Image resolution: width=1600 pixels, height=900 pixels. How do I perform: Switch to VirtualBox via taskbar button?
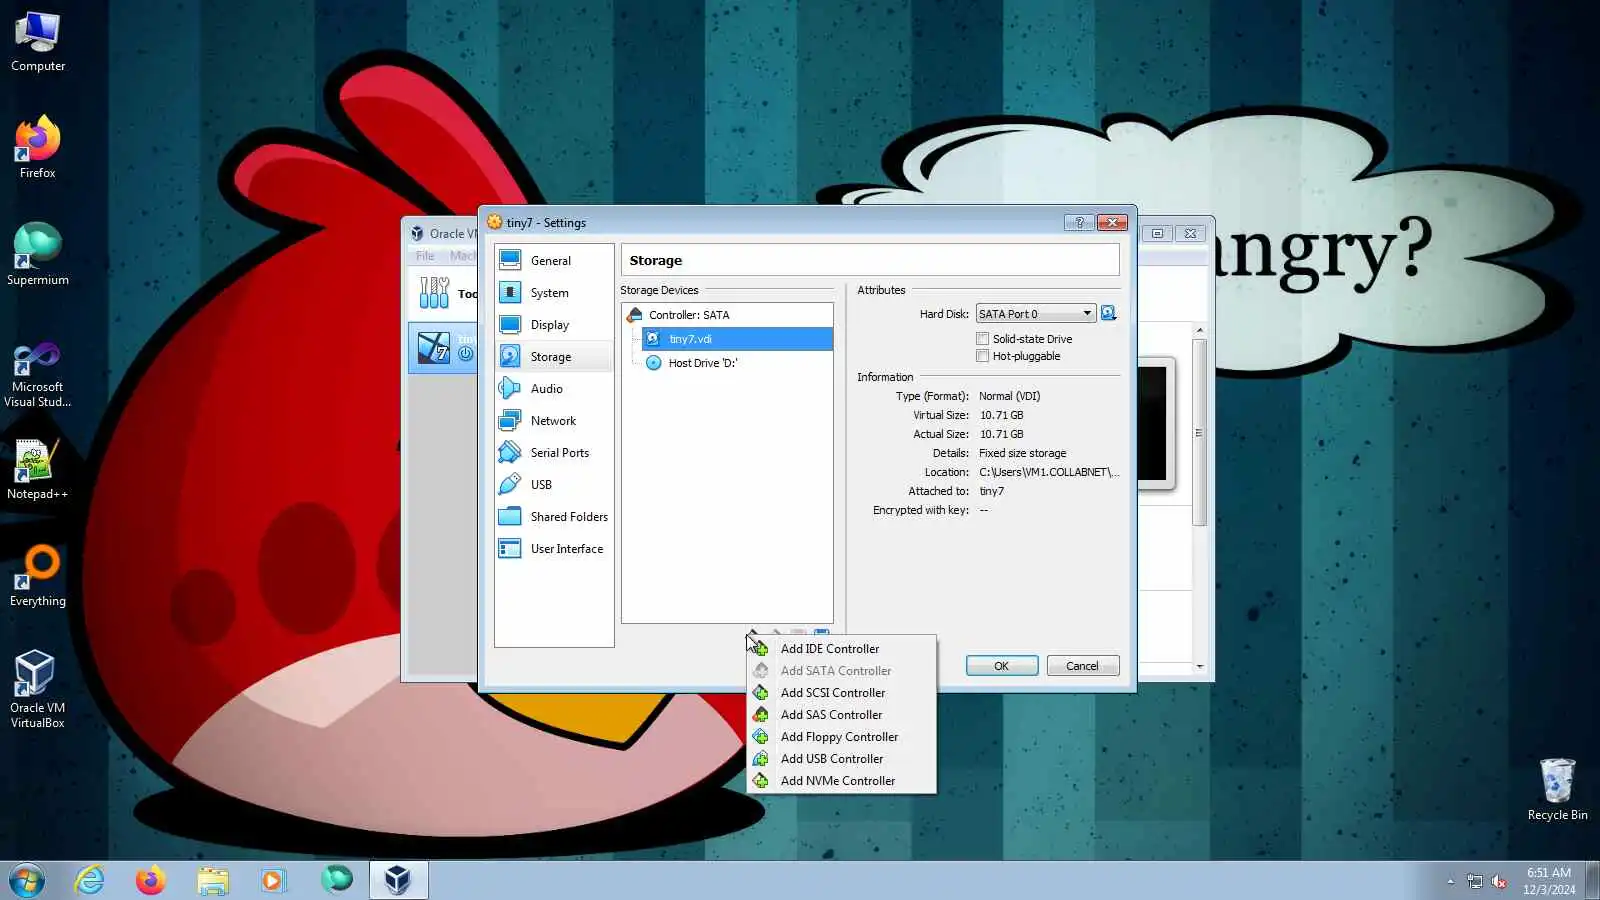tap(398, 880)
